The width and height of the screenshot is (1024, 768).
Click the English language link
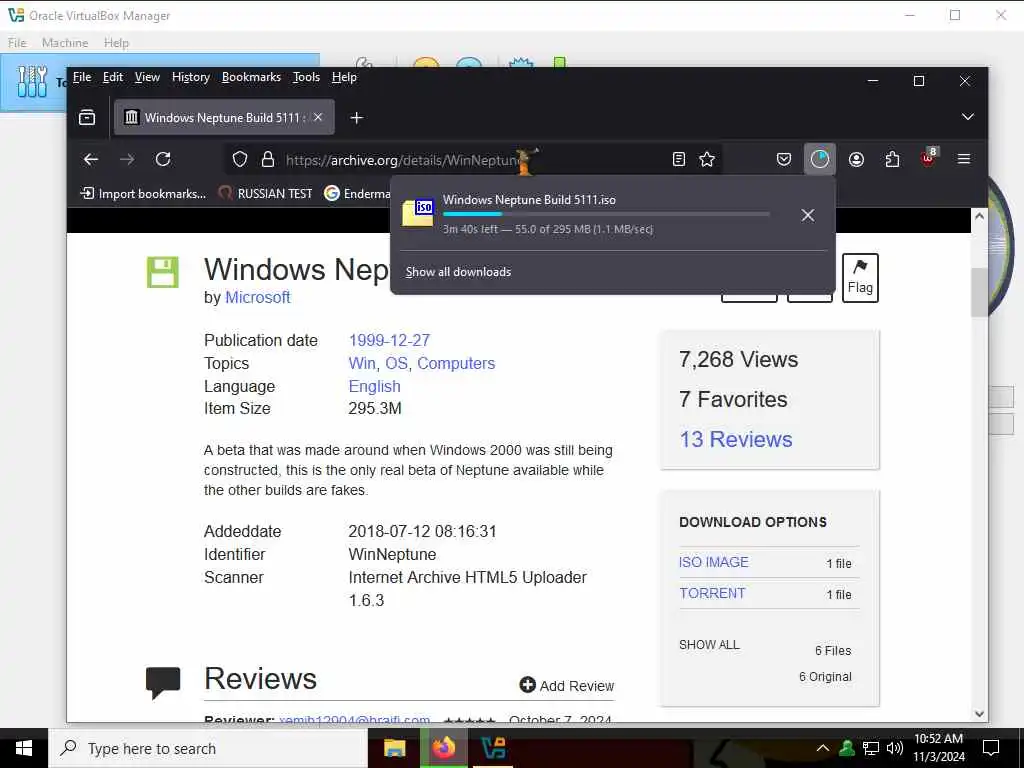pos(374,386)
